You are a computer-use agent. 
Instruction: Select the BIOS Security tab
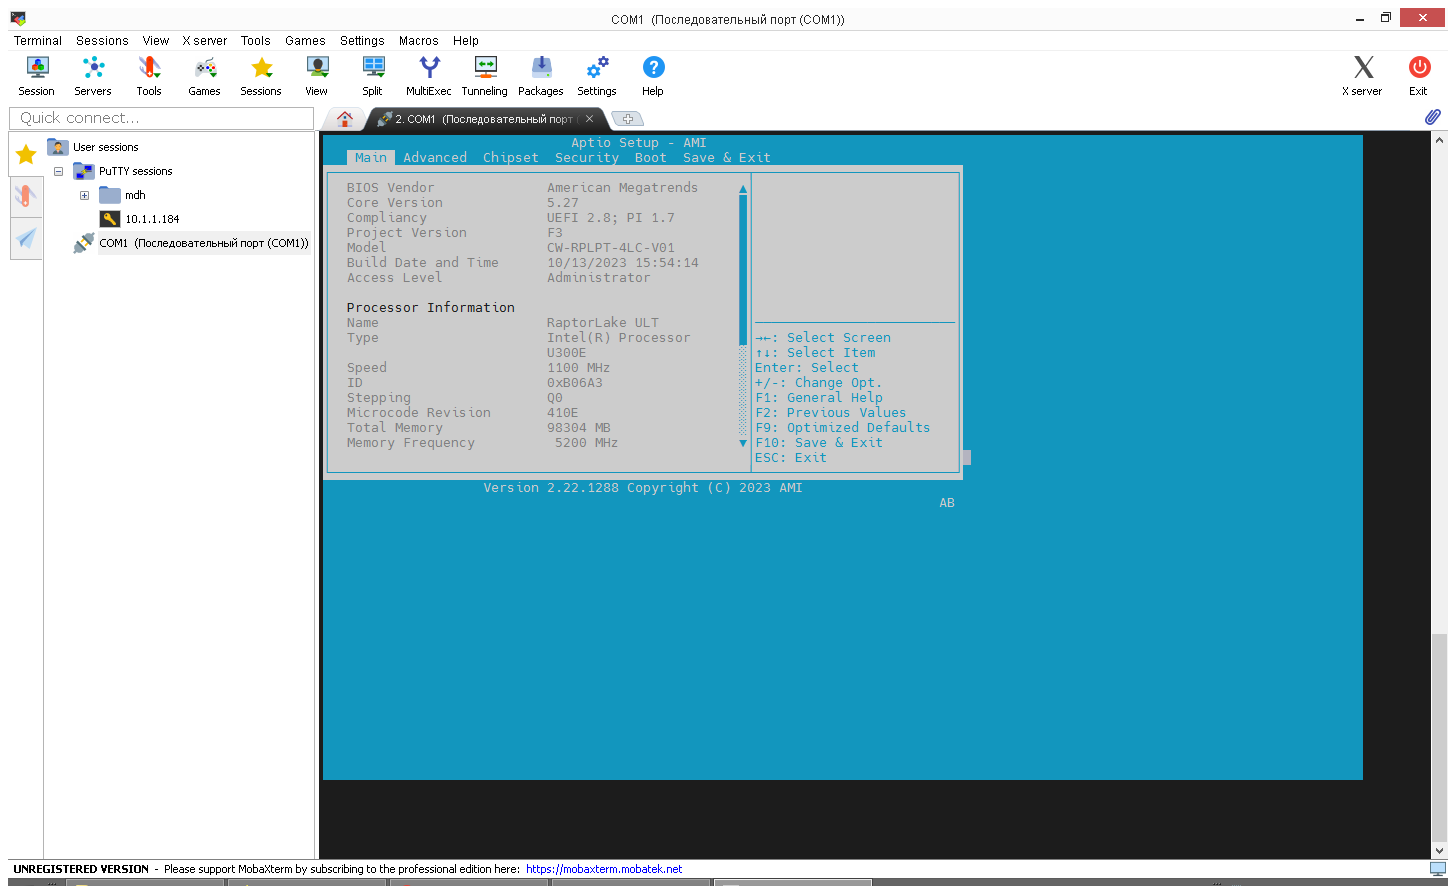pos(587,158)
